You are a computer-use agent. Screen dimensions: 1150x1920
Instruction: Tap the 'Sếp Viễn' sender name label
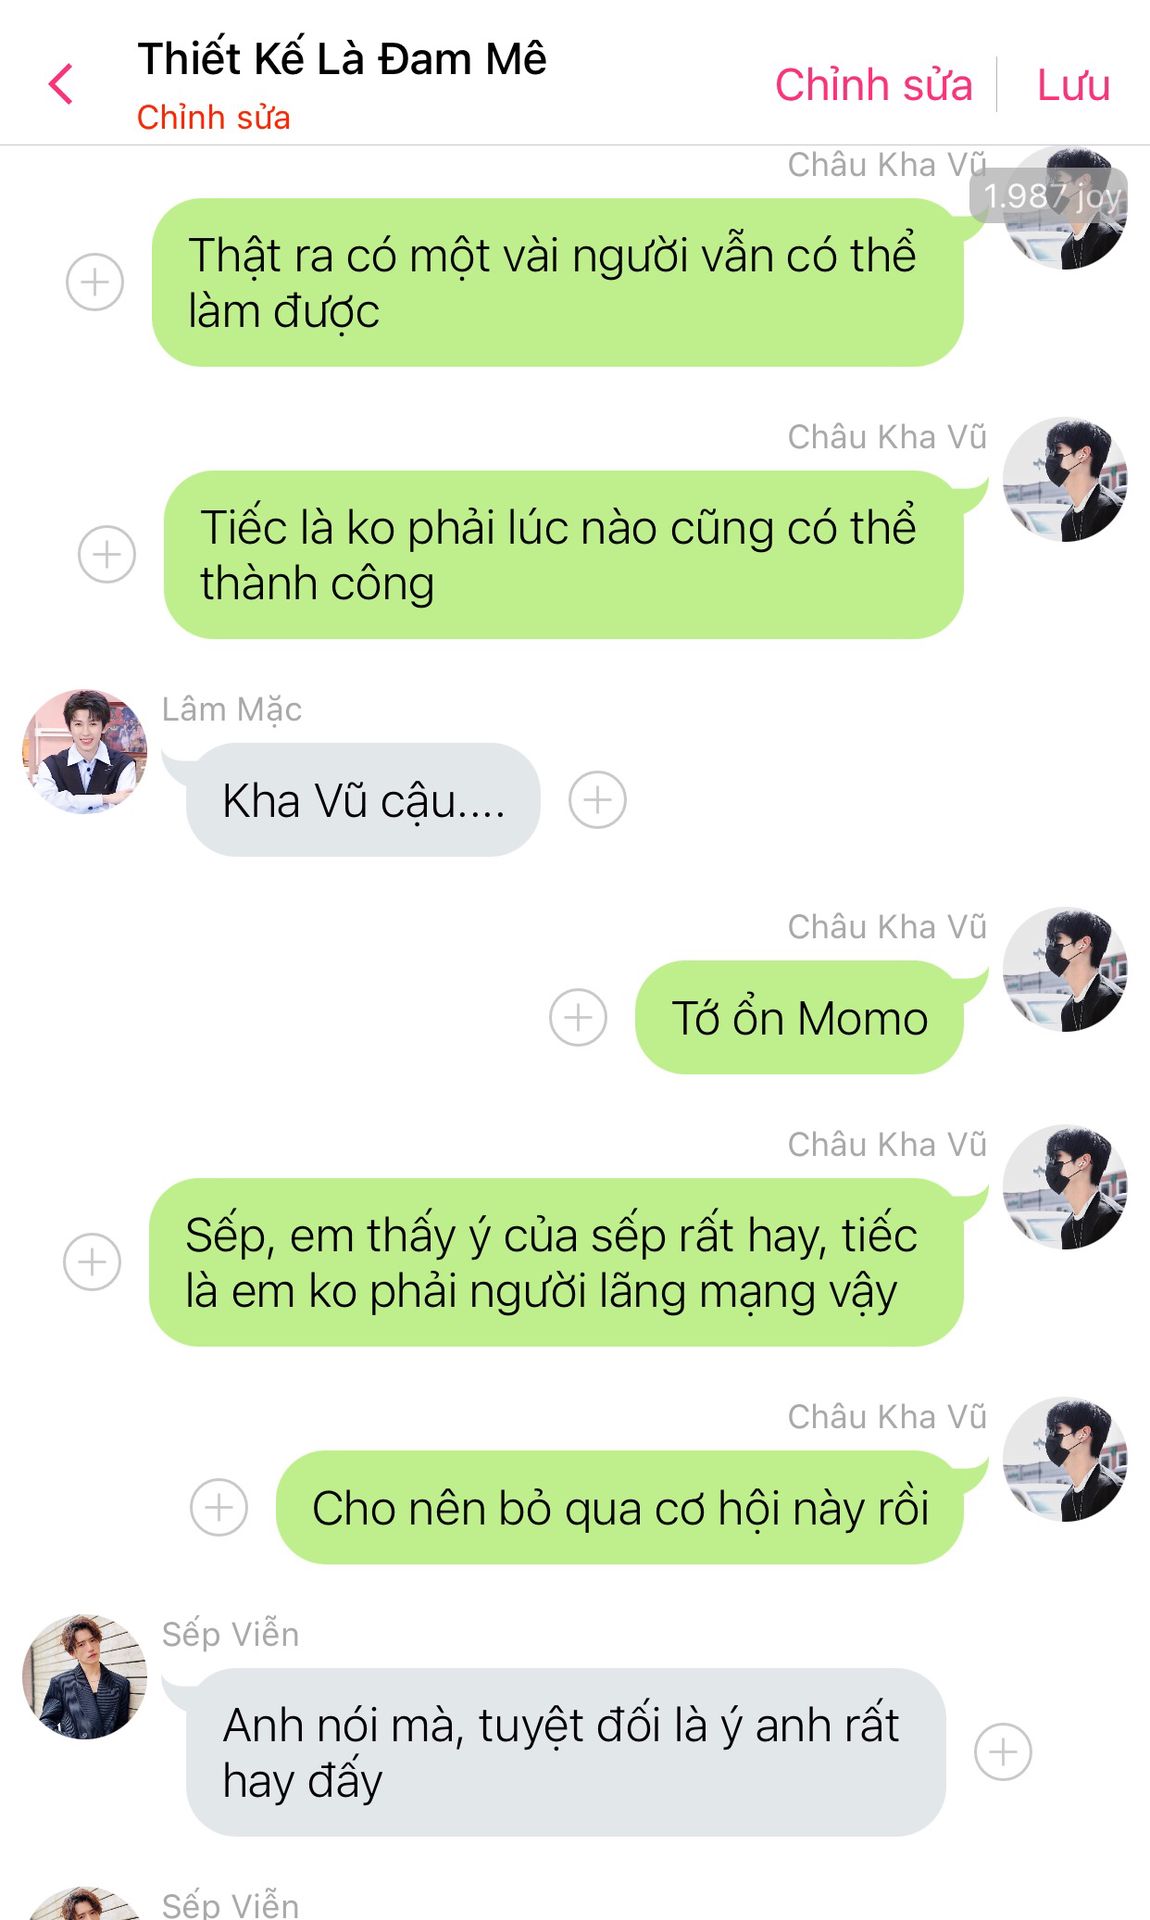pos(230,1634)
